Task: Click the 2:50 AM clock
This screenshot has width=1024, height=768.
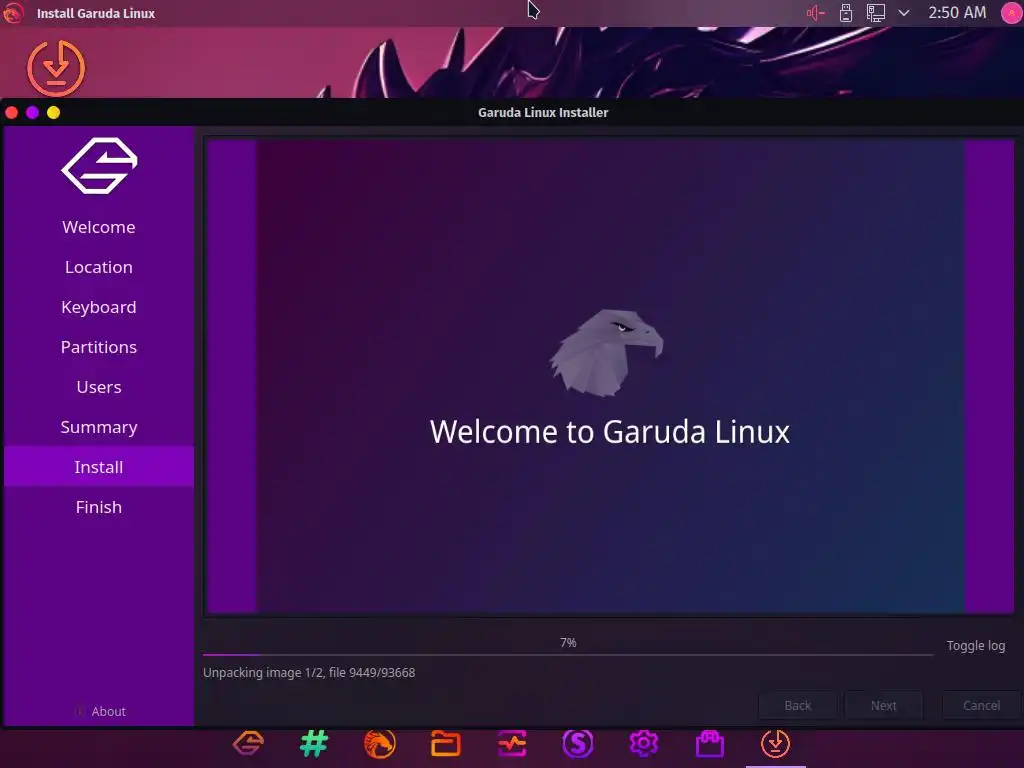Action: tap(957, 12)
